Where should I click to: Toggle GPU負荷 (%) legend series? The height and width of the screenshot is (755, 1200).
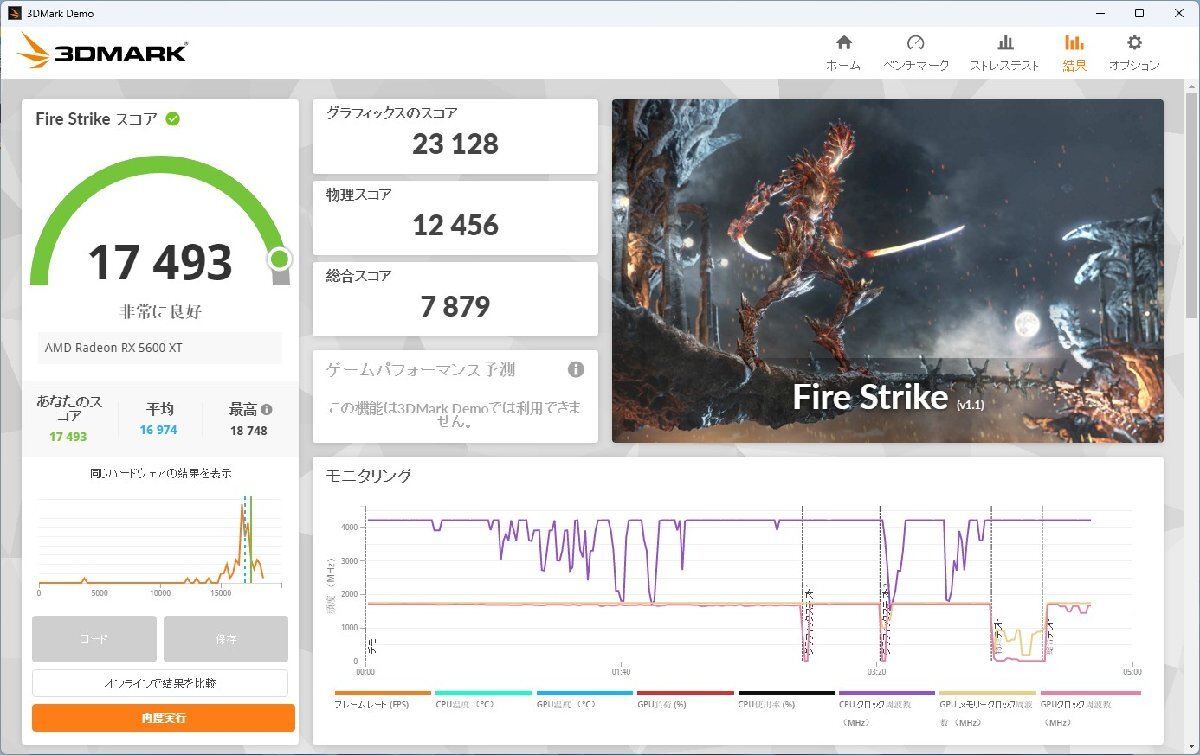pyautogui.click(x=685, y=699)
